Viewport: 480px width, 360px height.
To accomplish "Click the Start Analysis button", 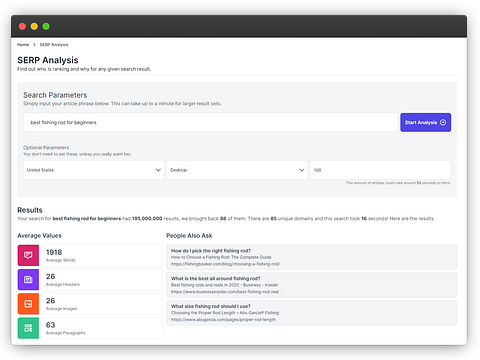I will click(x=426, y=122).
